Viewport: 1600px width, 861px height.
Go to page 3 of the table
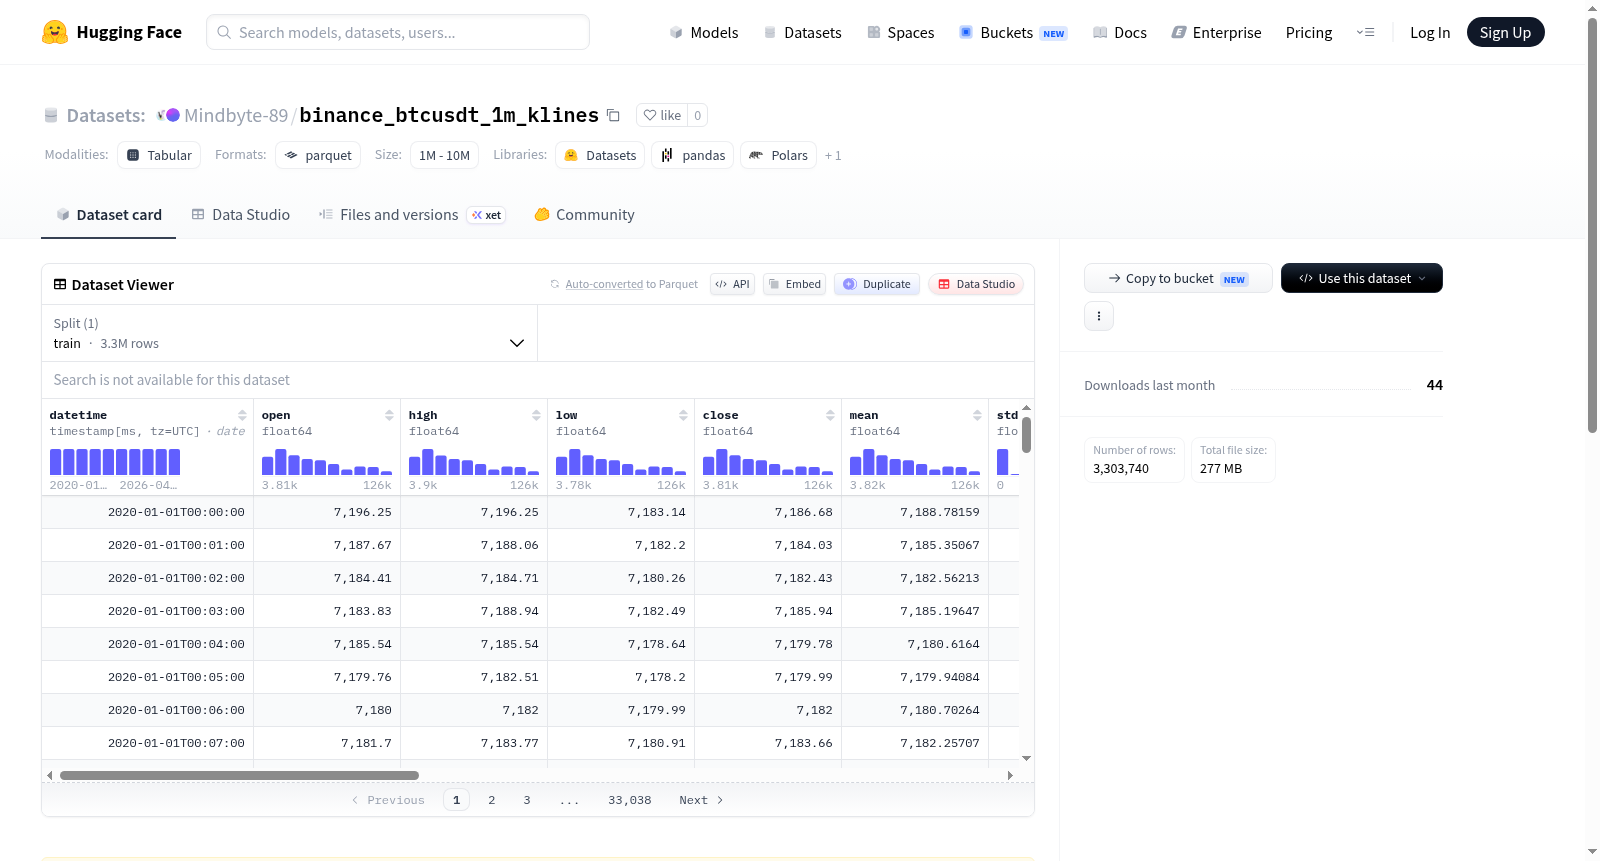pos(527,800)
